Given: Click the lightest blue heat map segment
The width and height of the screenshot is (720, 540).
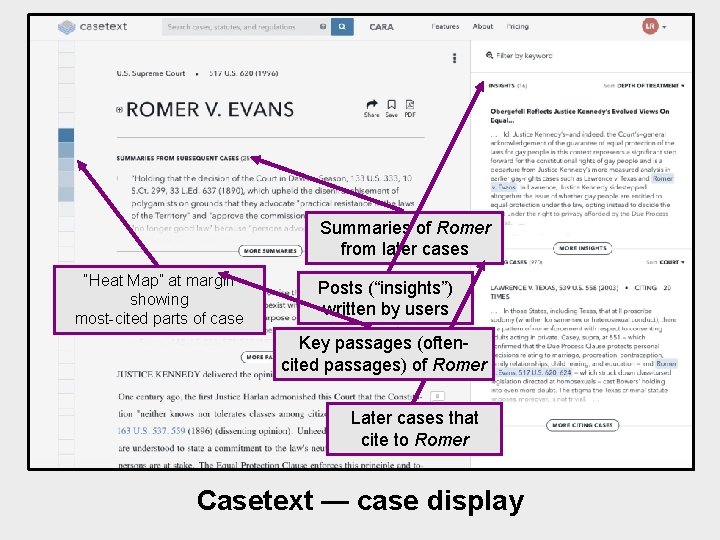Looking at the screenshot, I should (x=66, y=179).
